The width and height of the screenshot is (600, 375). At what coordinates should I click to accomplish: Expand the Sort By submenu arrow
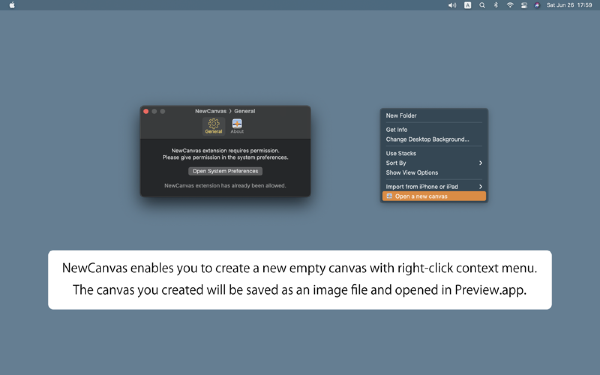(480, 163)
